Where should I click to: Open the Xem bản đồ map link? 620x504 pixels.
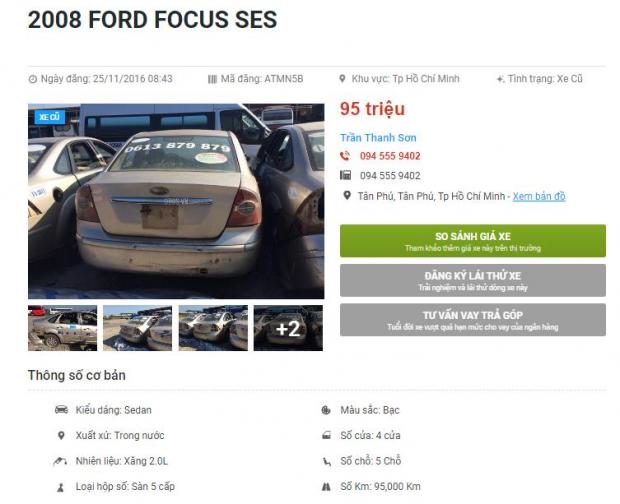[539, 196]
